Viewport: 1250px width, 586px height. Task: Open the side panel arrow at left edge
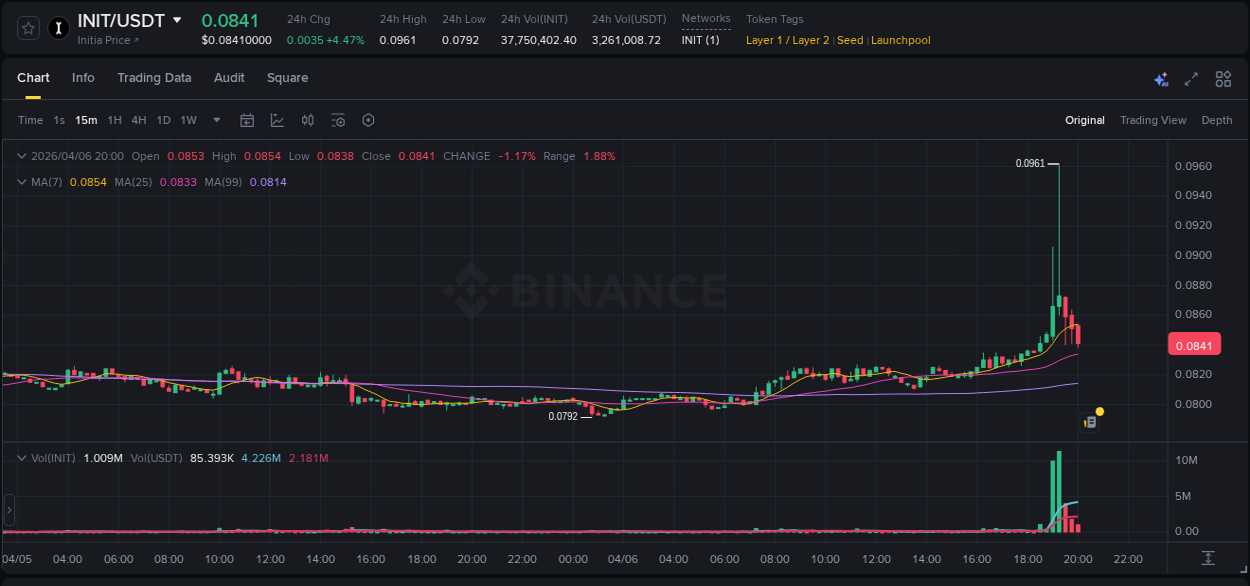9,510
